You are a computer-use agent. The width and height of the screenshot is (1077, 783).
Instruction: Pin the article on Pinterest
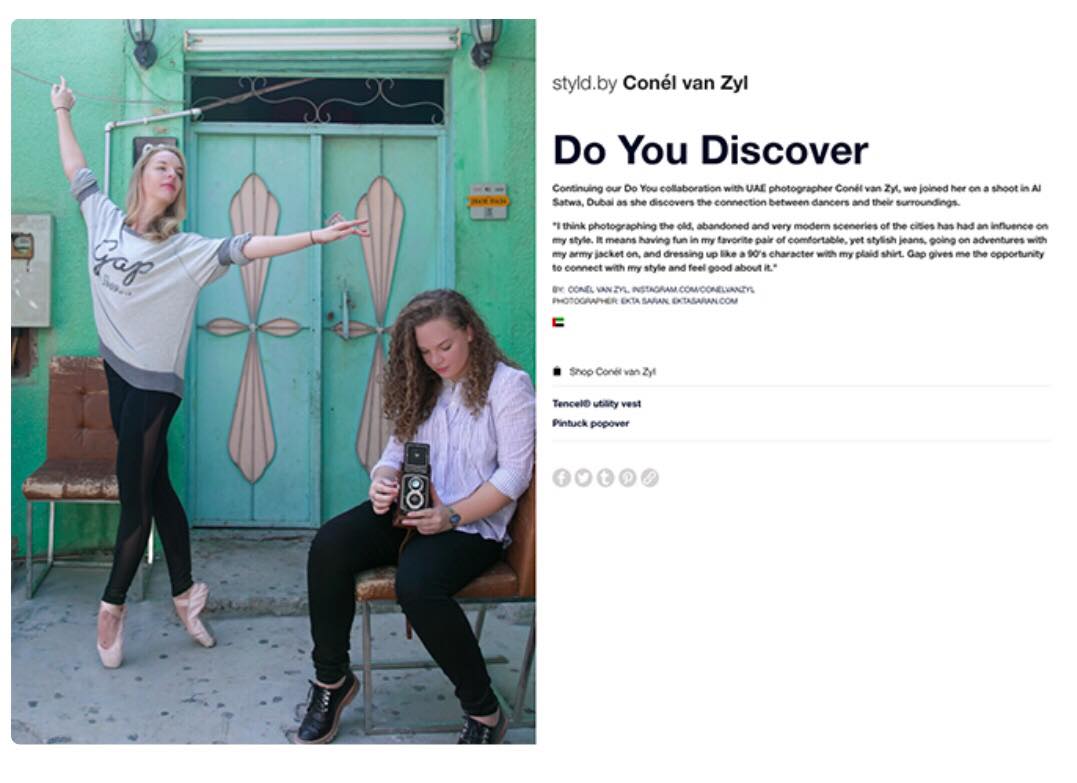627,477
